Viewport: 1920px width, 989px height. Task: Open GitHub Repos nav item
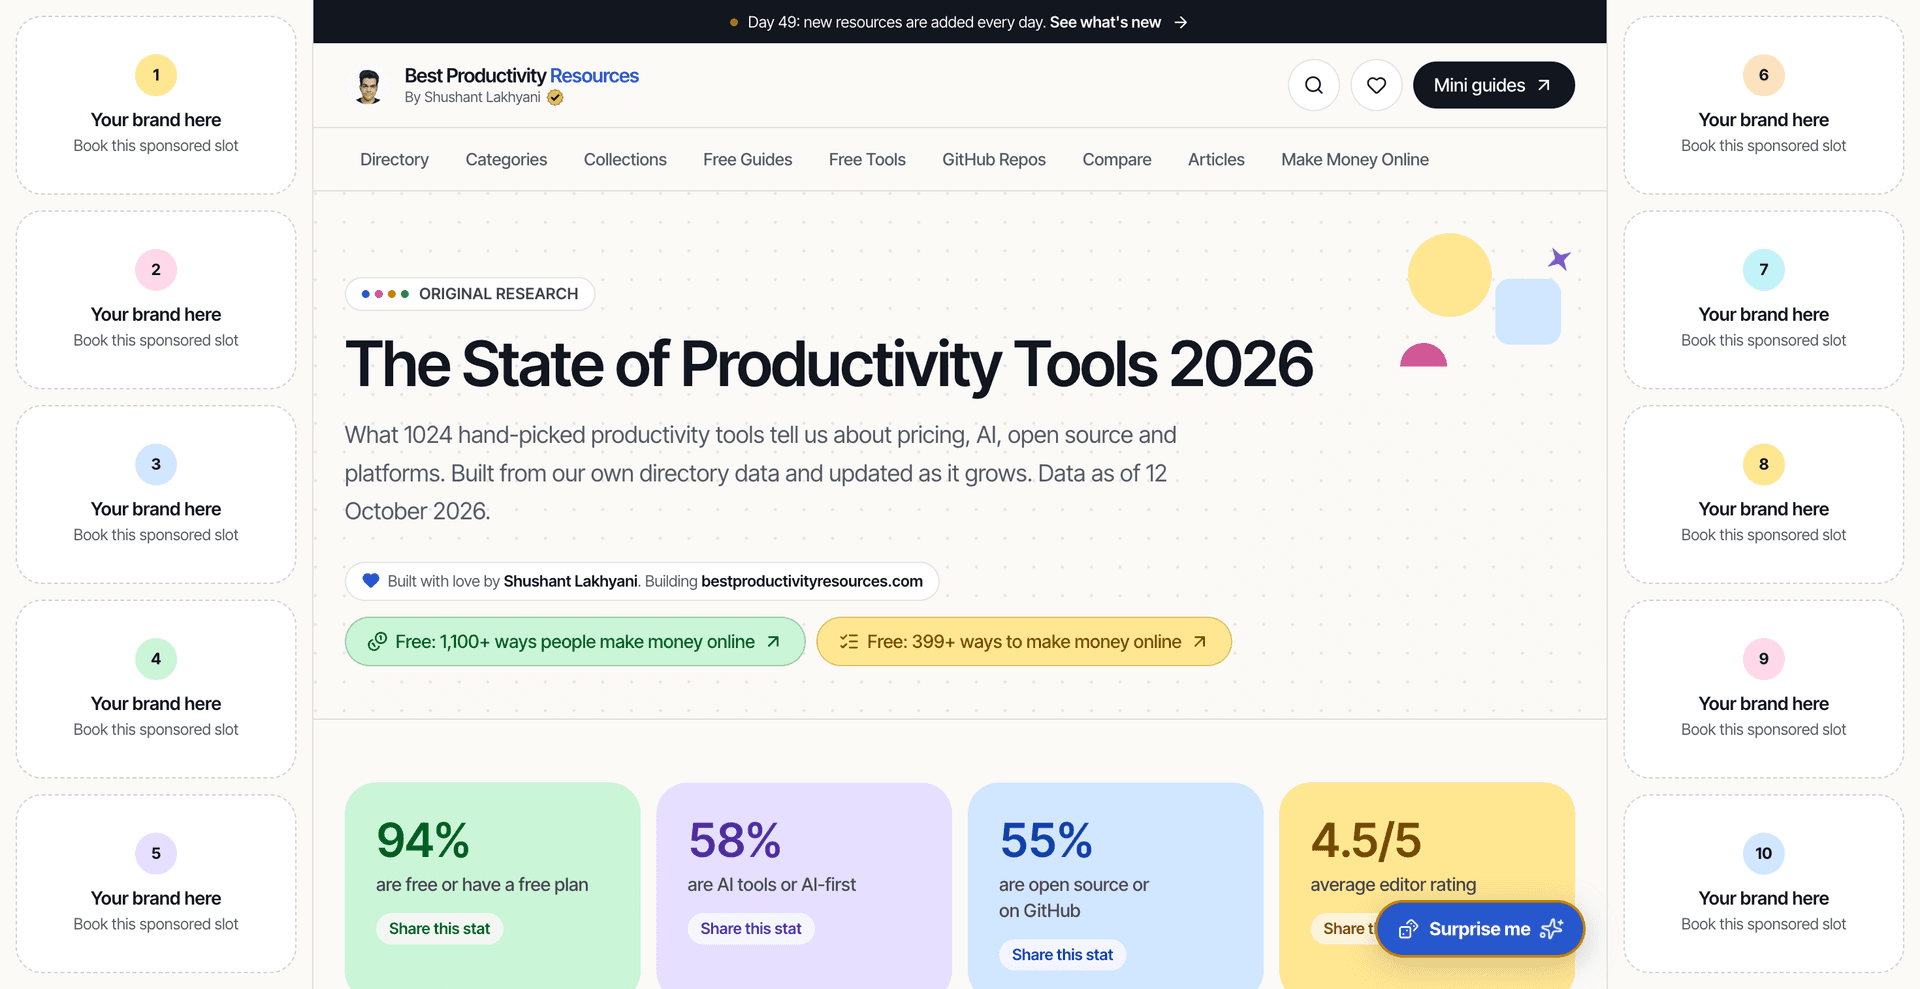coord(994,159)
